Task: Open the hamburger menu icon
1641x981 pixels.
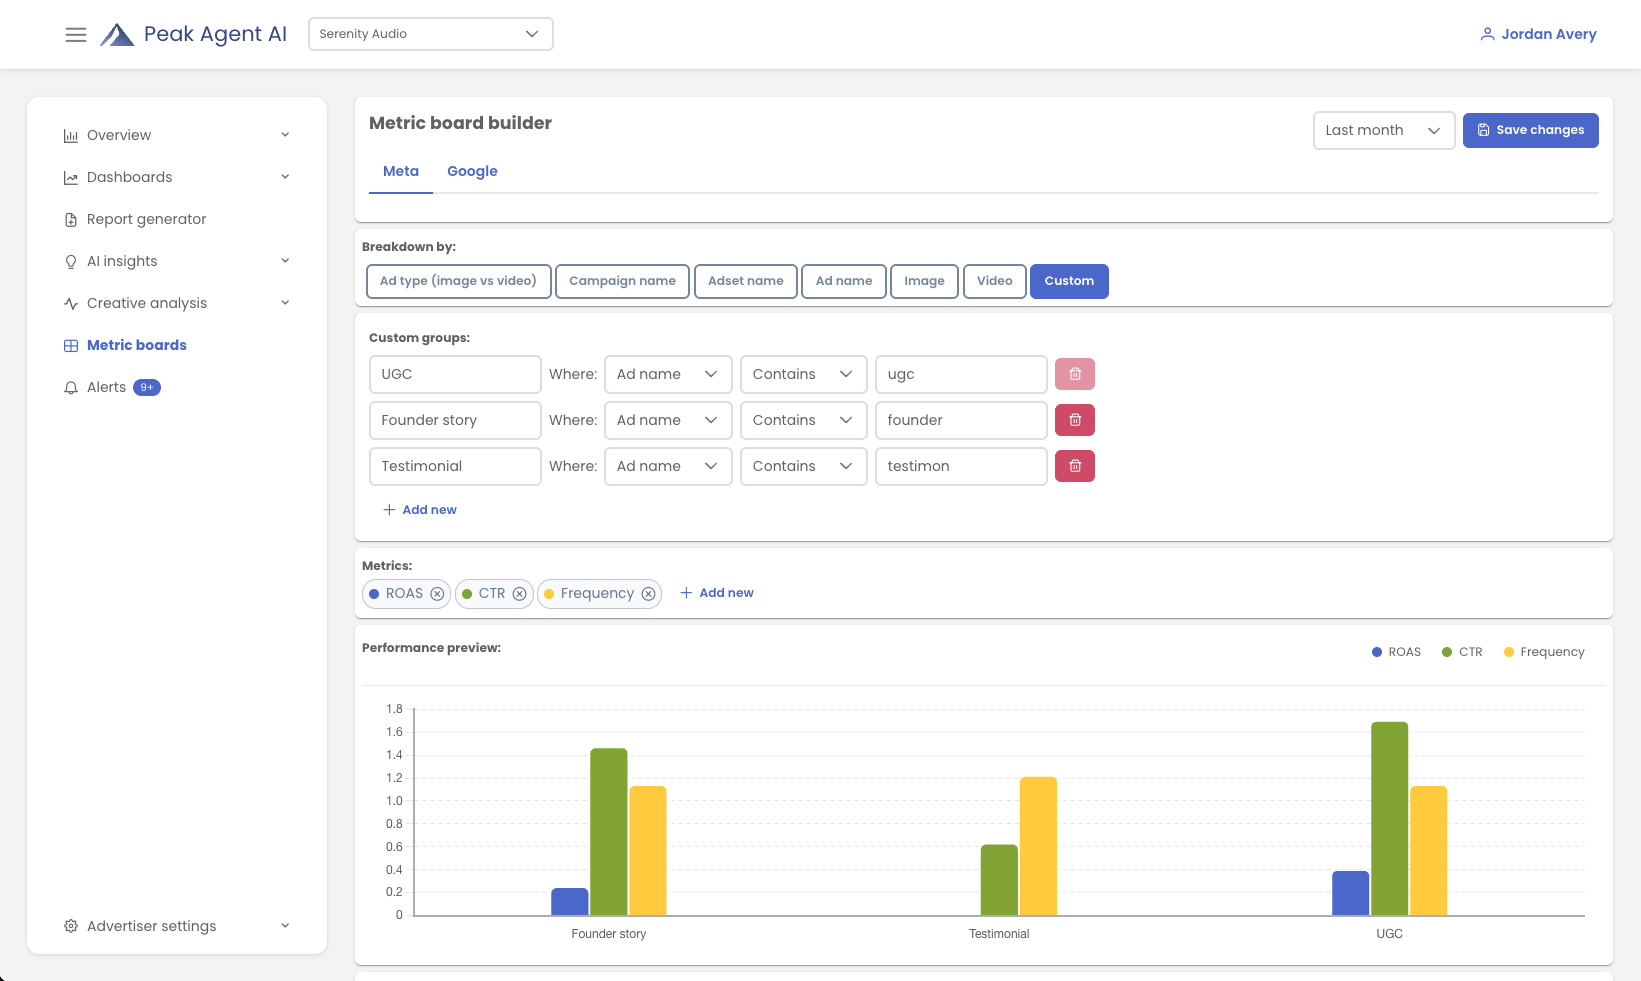Action: [76, 33]
